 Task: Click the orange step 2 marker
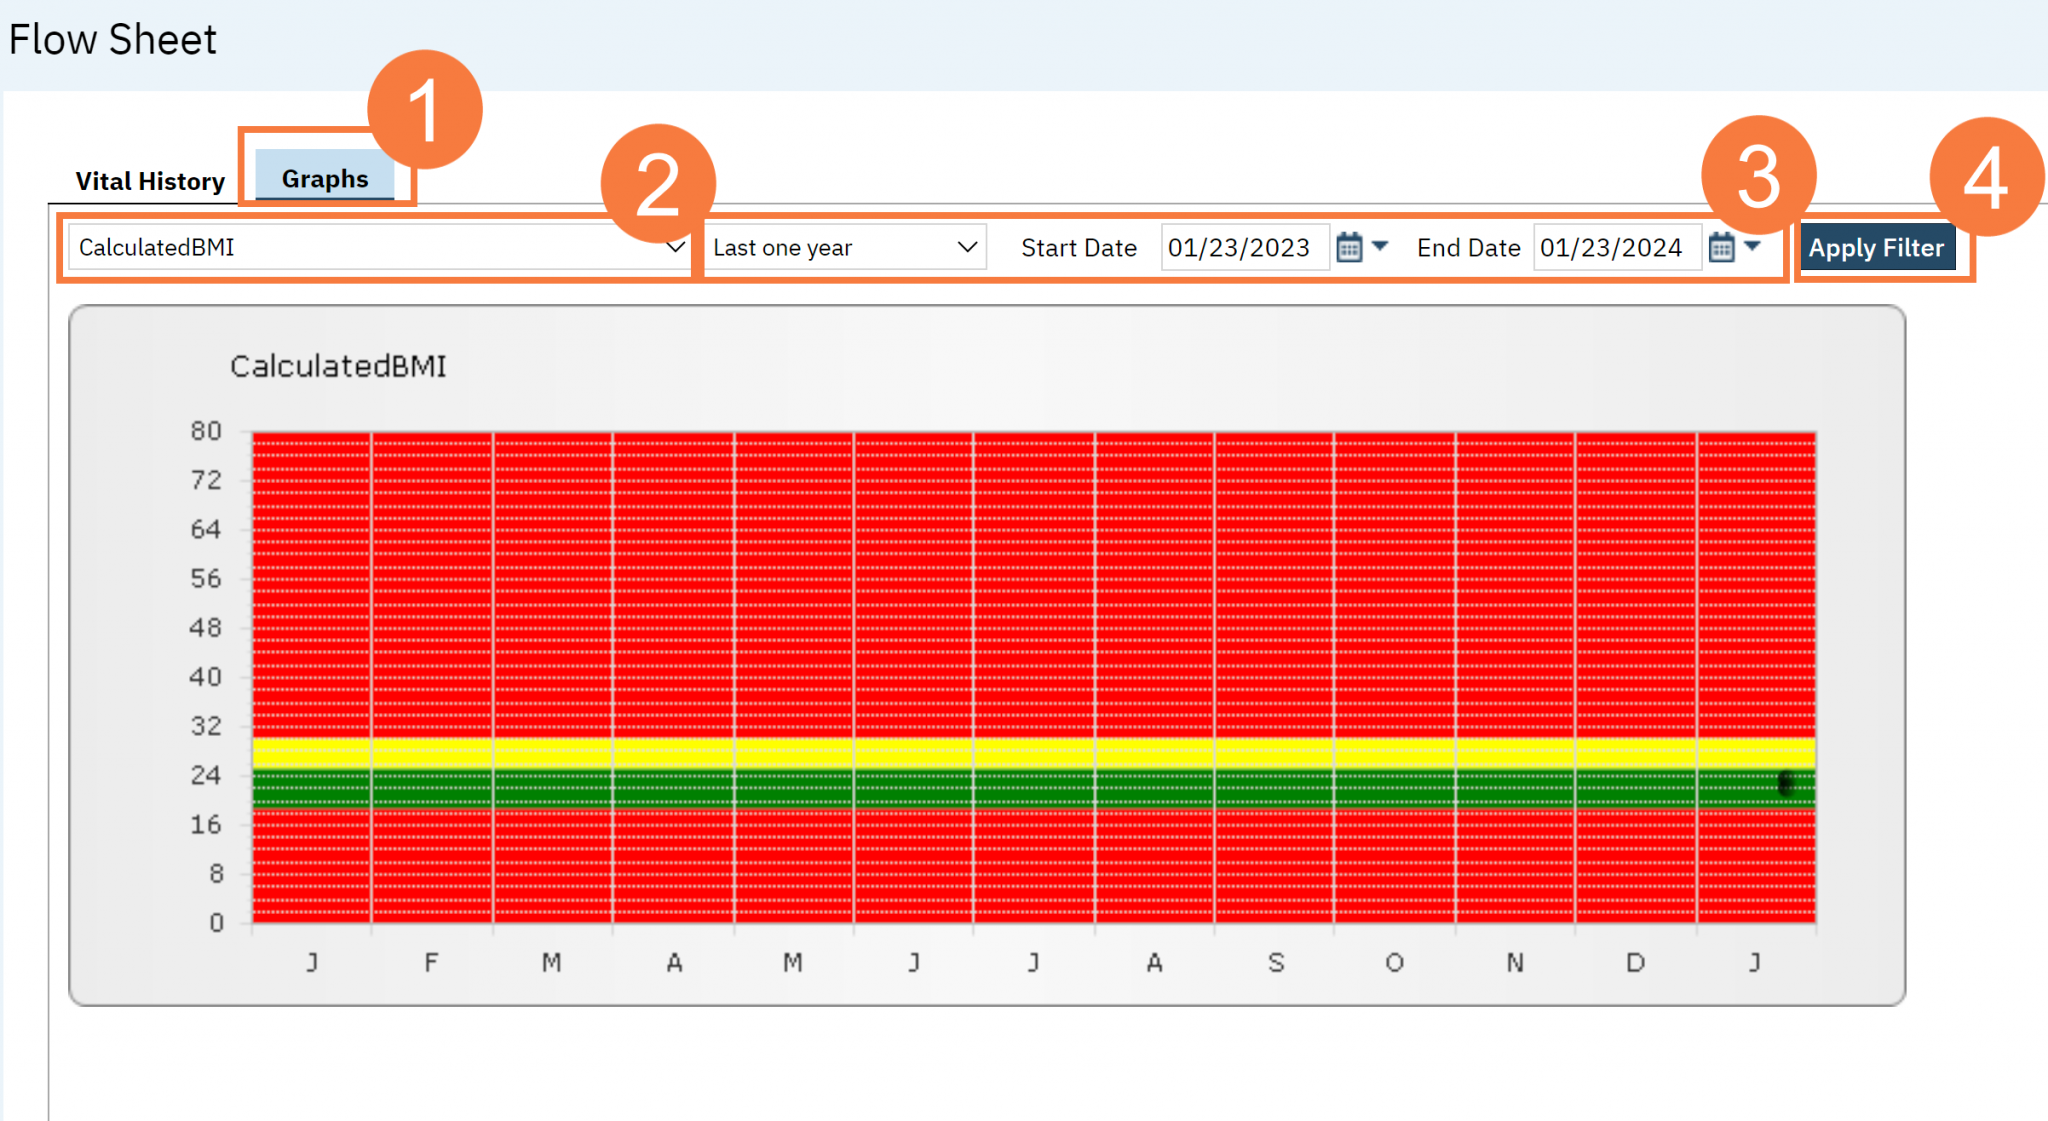tap(658, 183)
